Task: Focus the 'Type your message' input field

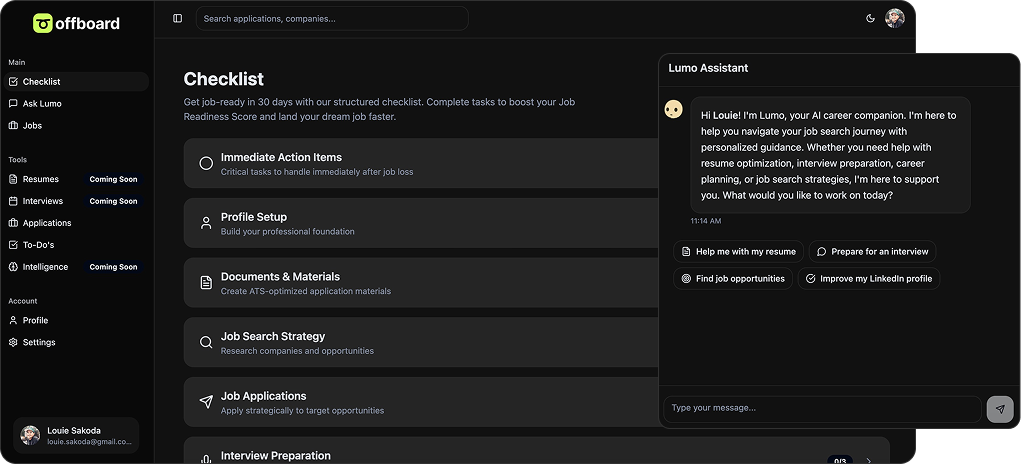Action: click(x=820, y=408)
